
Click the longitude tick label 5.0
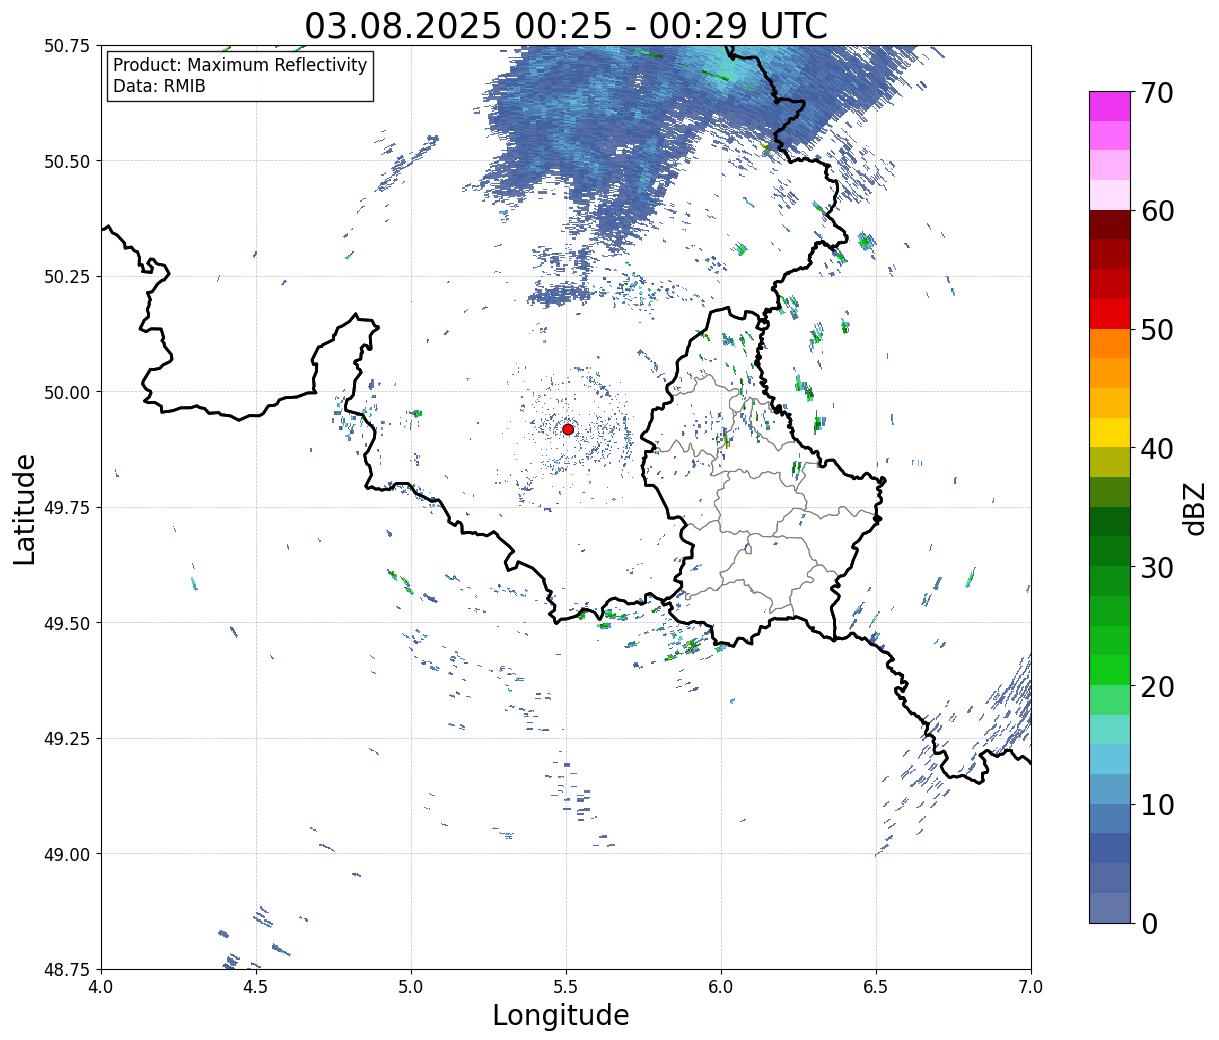pyautogui.click(x=411, y=986)
